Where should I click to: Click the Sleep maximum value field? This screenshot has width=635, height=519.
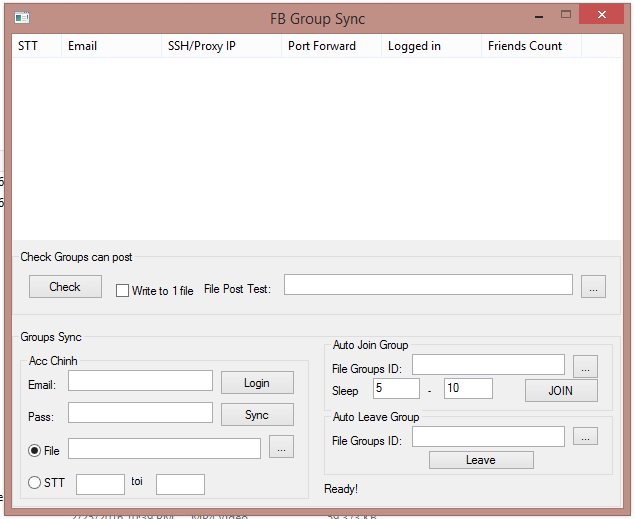tap(468, 388)
